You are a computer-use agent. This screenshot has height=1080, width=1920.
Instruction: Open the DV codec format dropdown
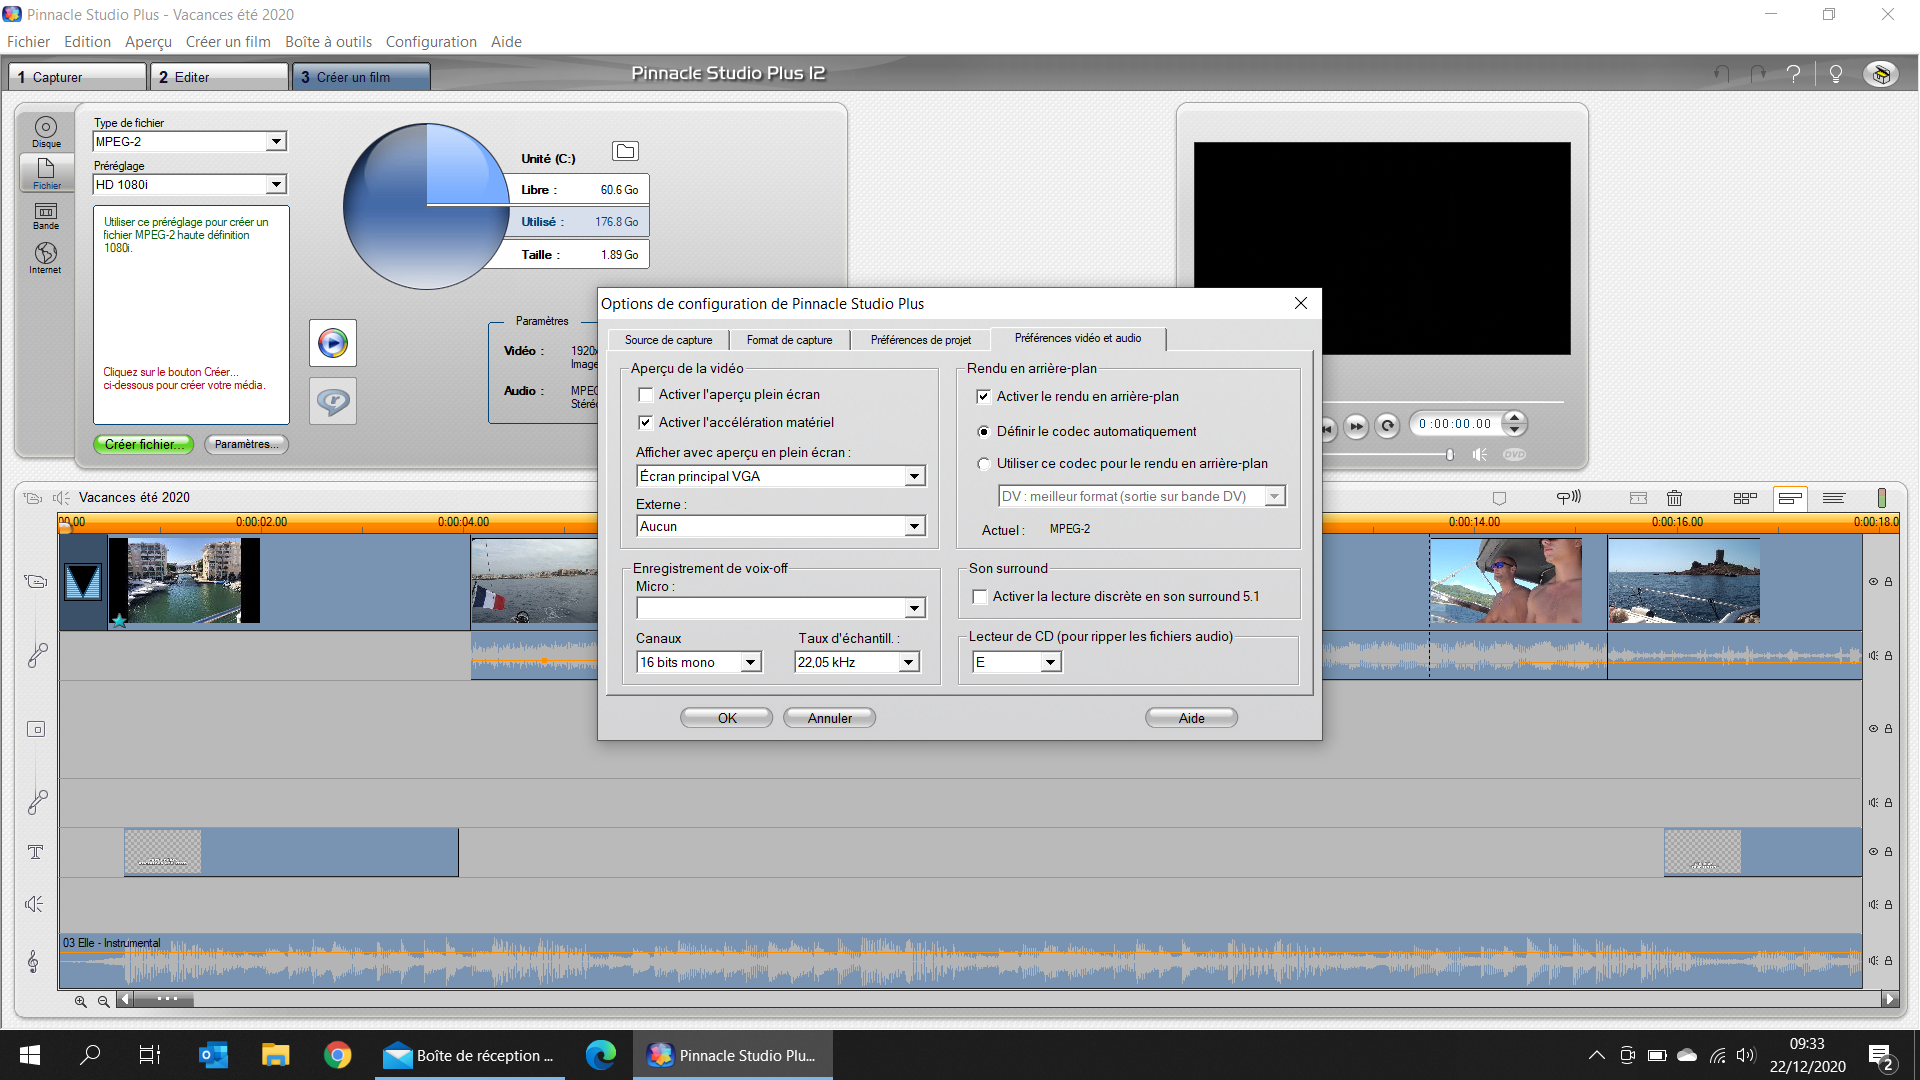(1274, 497)
